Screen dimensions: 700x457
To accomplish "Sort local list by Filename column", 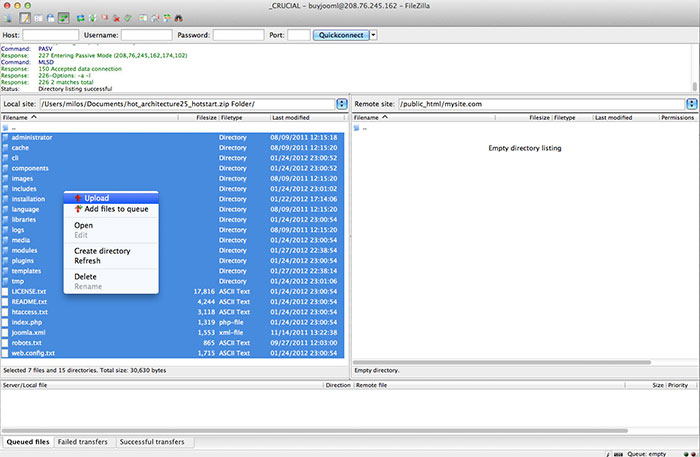I will (x=89, y=117).
